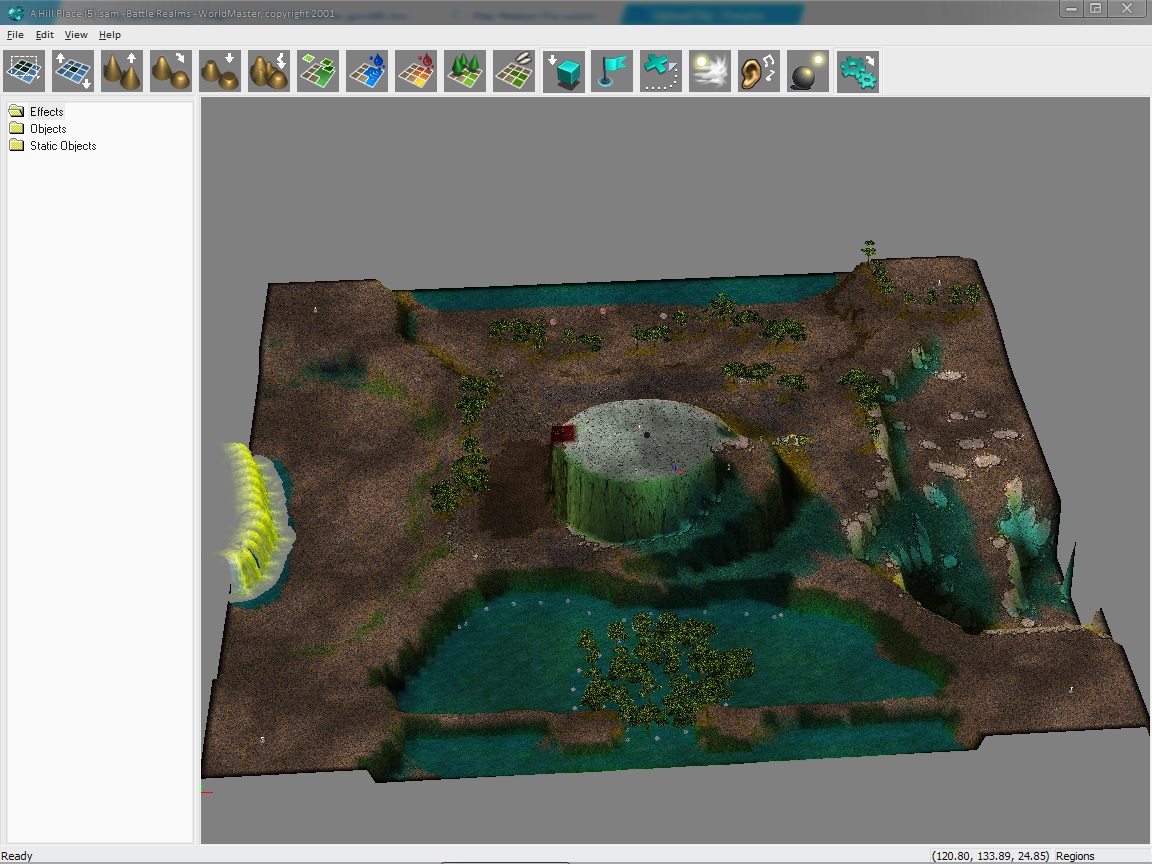Click the Regions status bar label
The width and height of the screenshot is (1152, 864).
point(1075,856)
